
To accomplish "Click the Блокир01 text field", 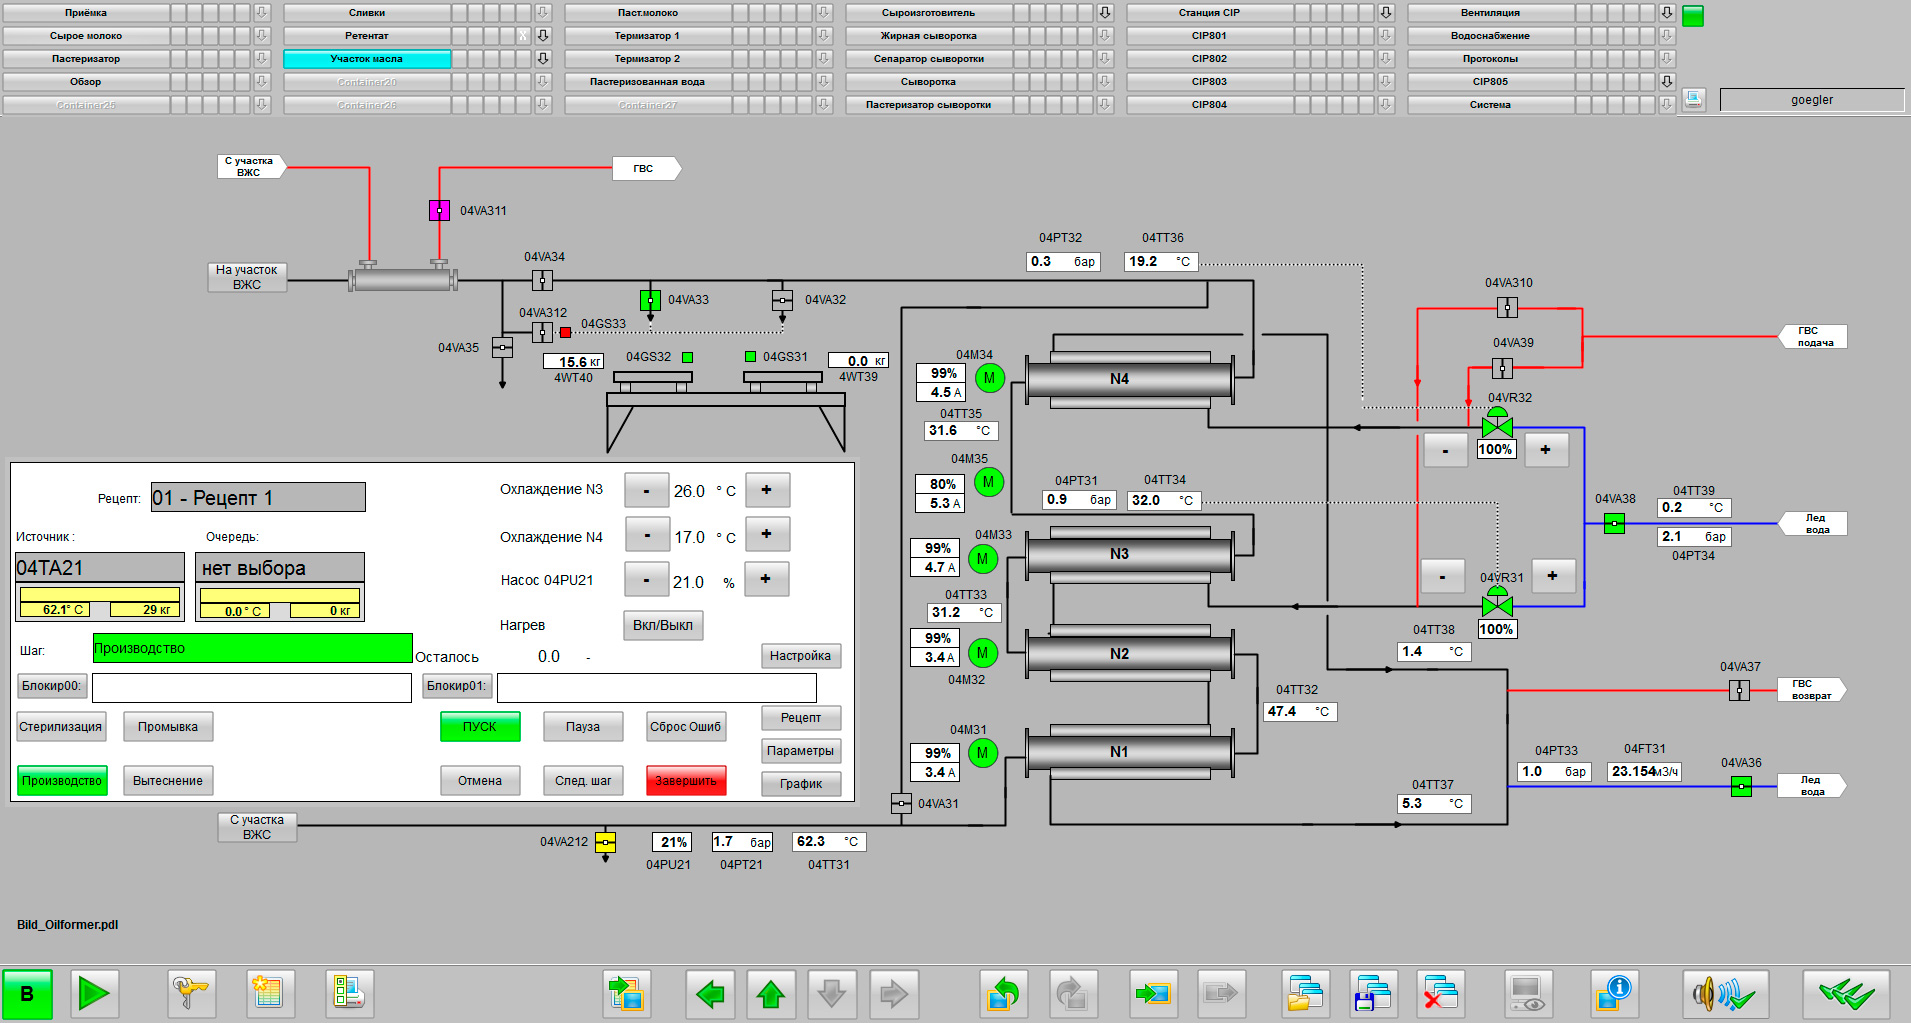I will tap(657, 687).
